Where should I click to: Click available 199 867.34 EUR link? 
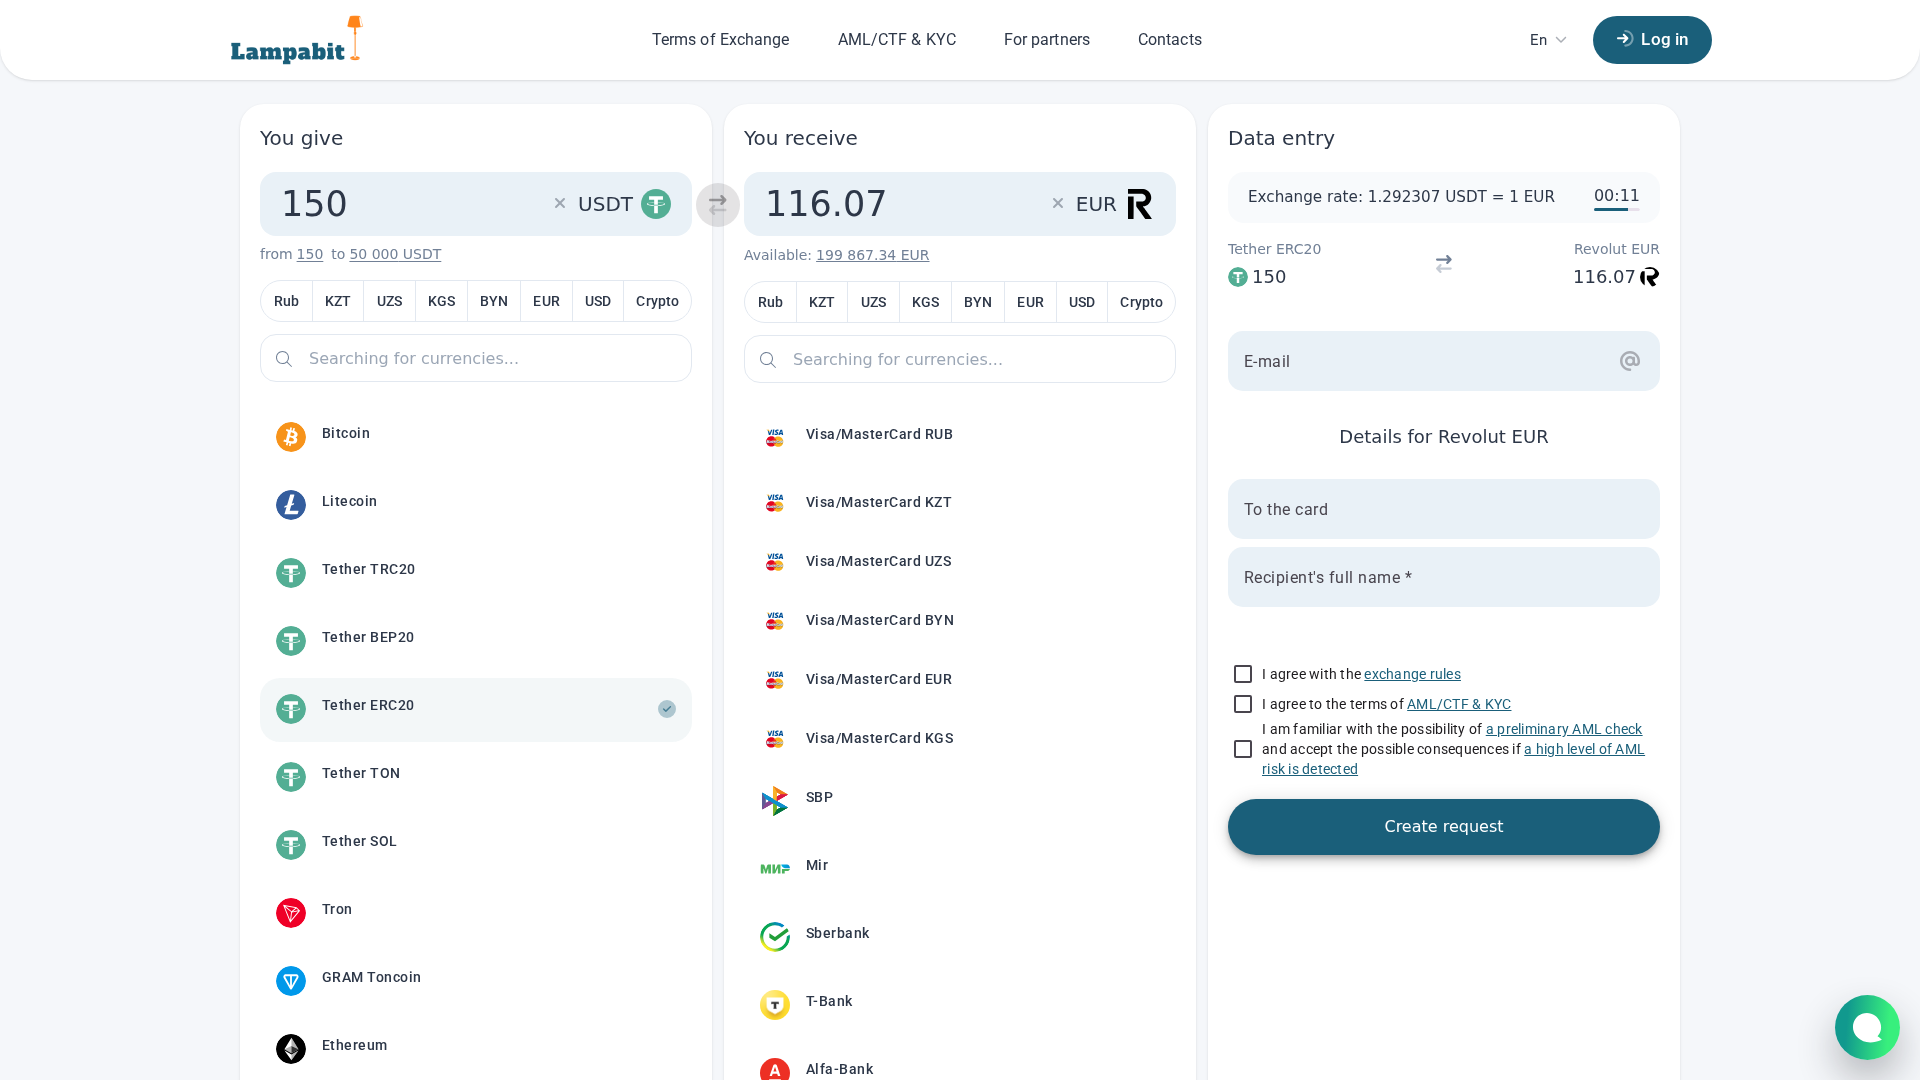coord(872,255)
